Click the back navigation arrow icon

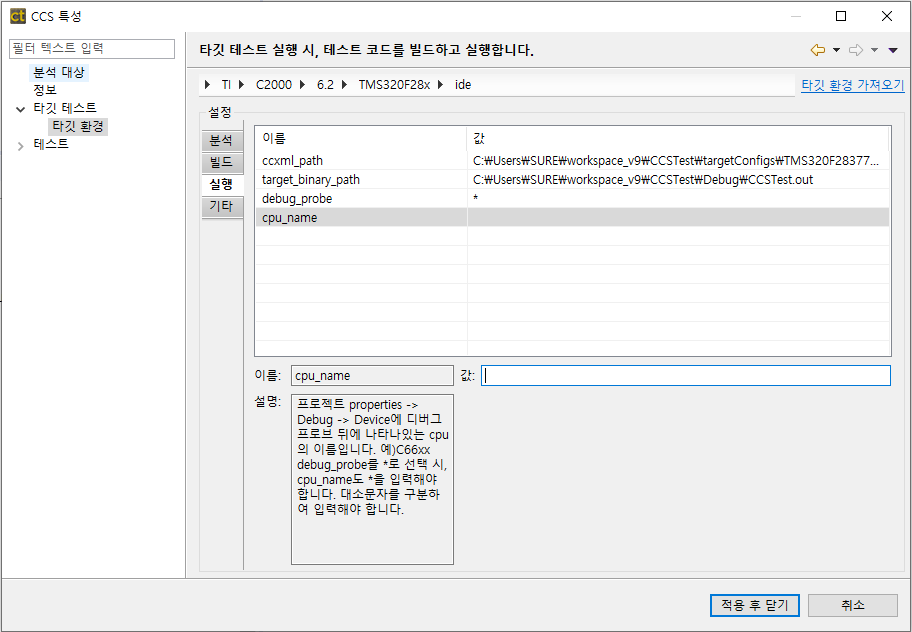pos(818,50)
